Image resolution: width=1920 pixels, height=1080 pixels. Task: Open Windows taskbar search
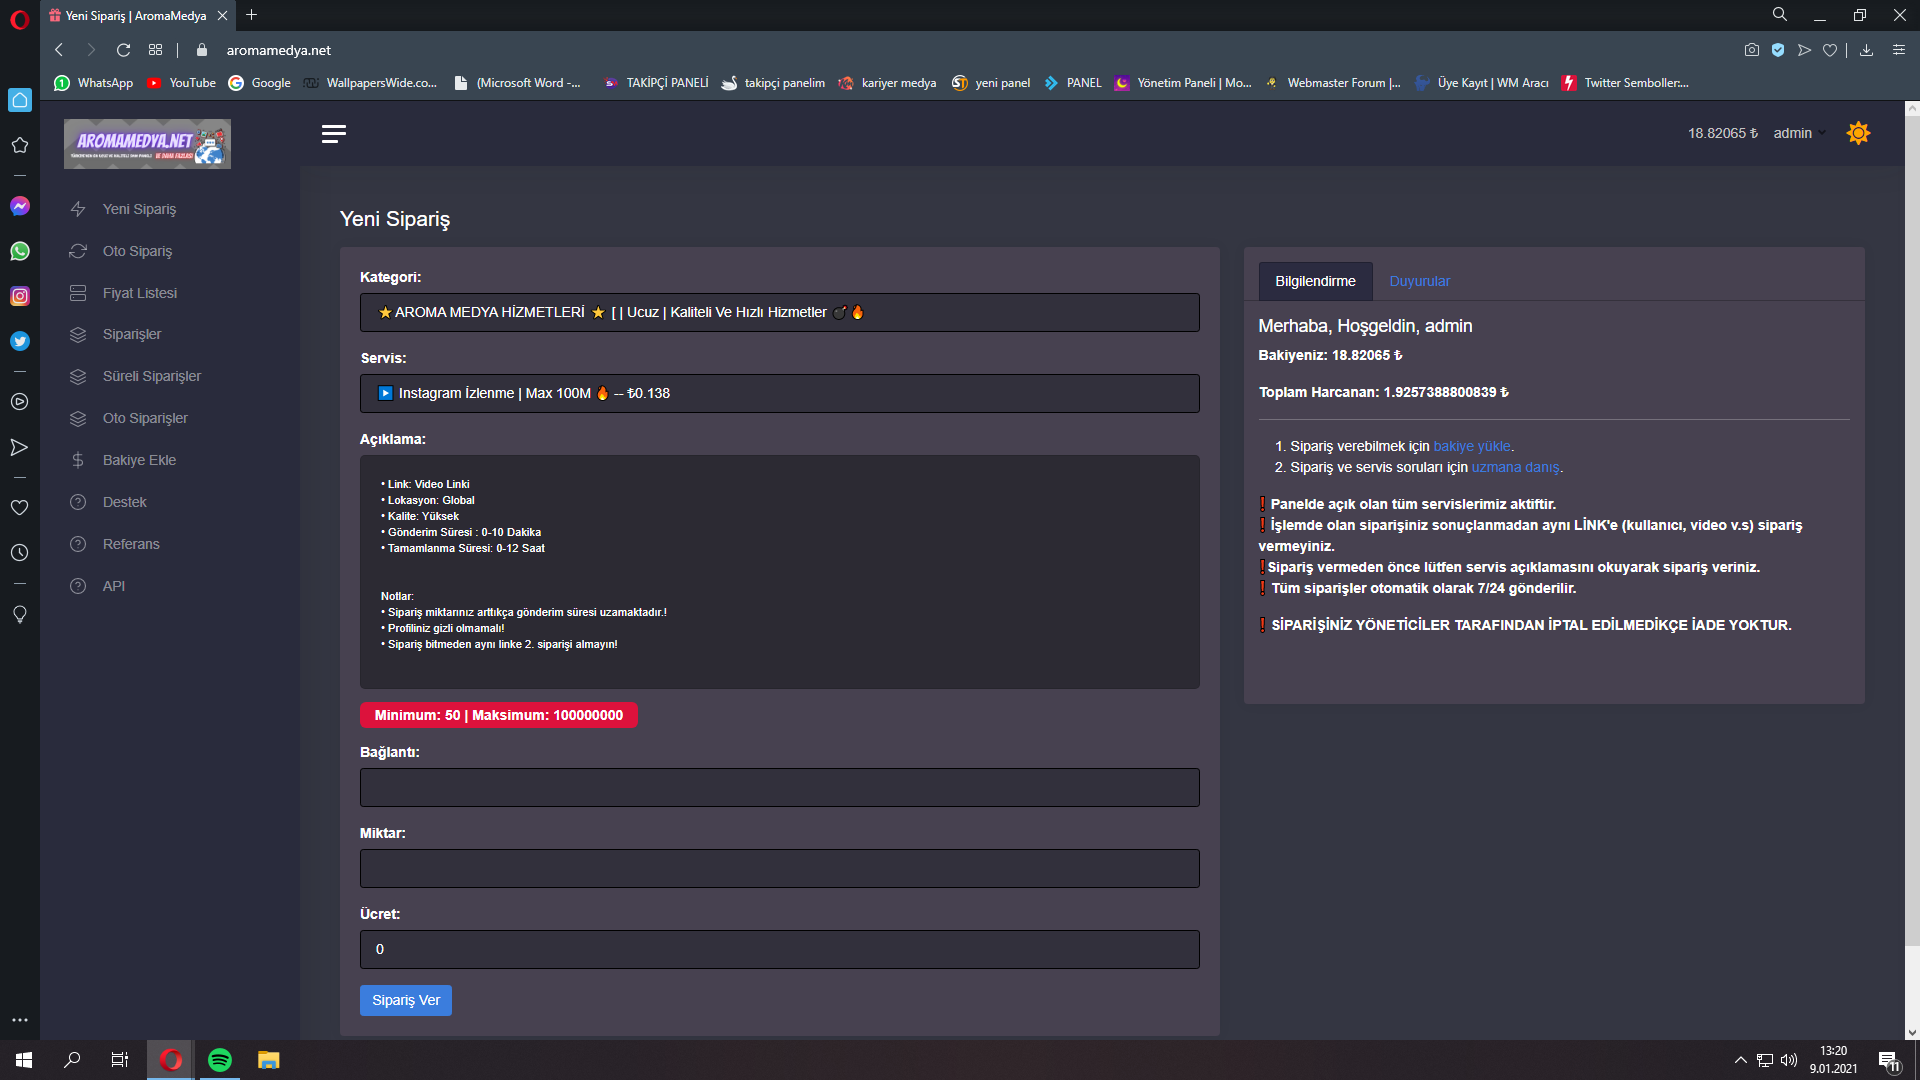(x=72, y=1060)
